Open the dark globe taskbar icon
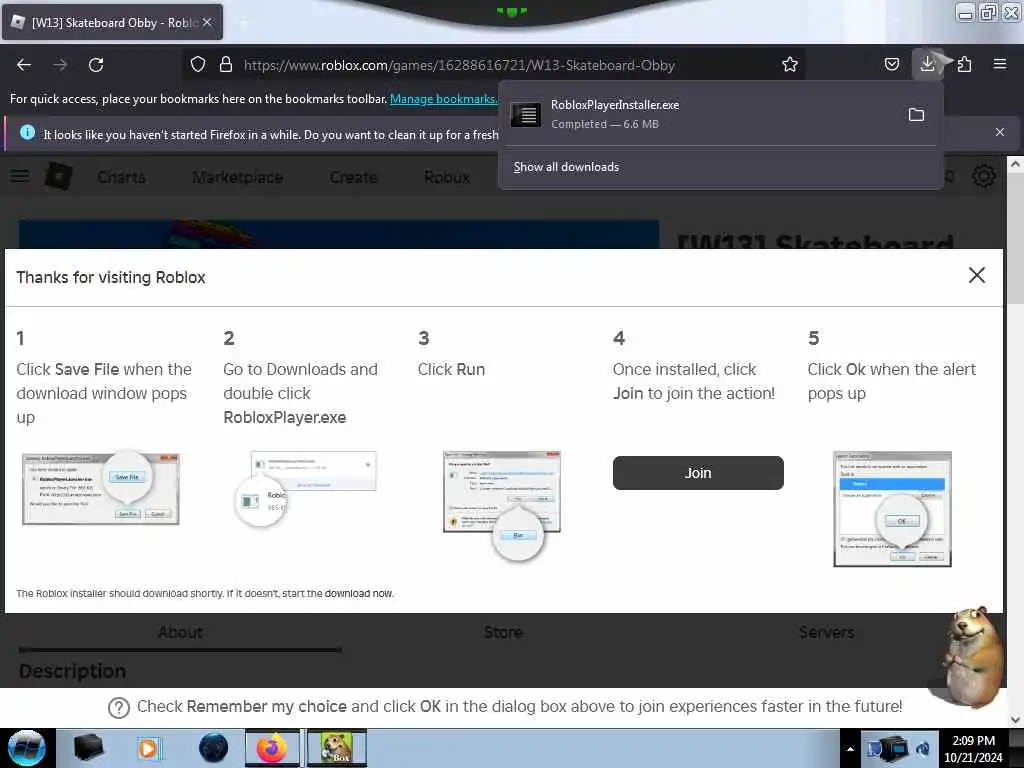1024x768 pixels. tap(214, 748)
